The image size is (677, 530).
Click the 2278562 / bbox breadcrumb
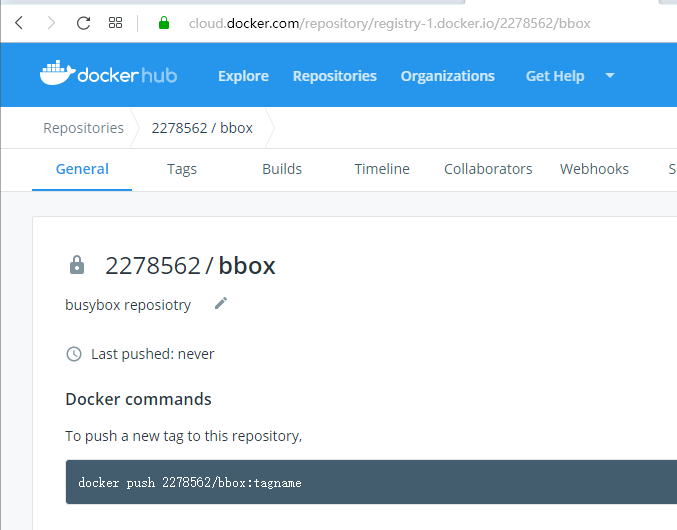point(202,128)
